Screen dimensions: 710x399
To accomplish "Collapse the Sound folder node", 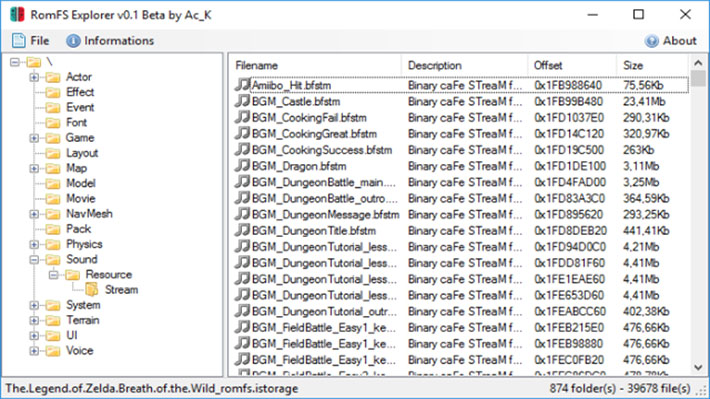I will click(34, 260).
